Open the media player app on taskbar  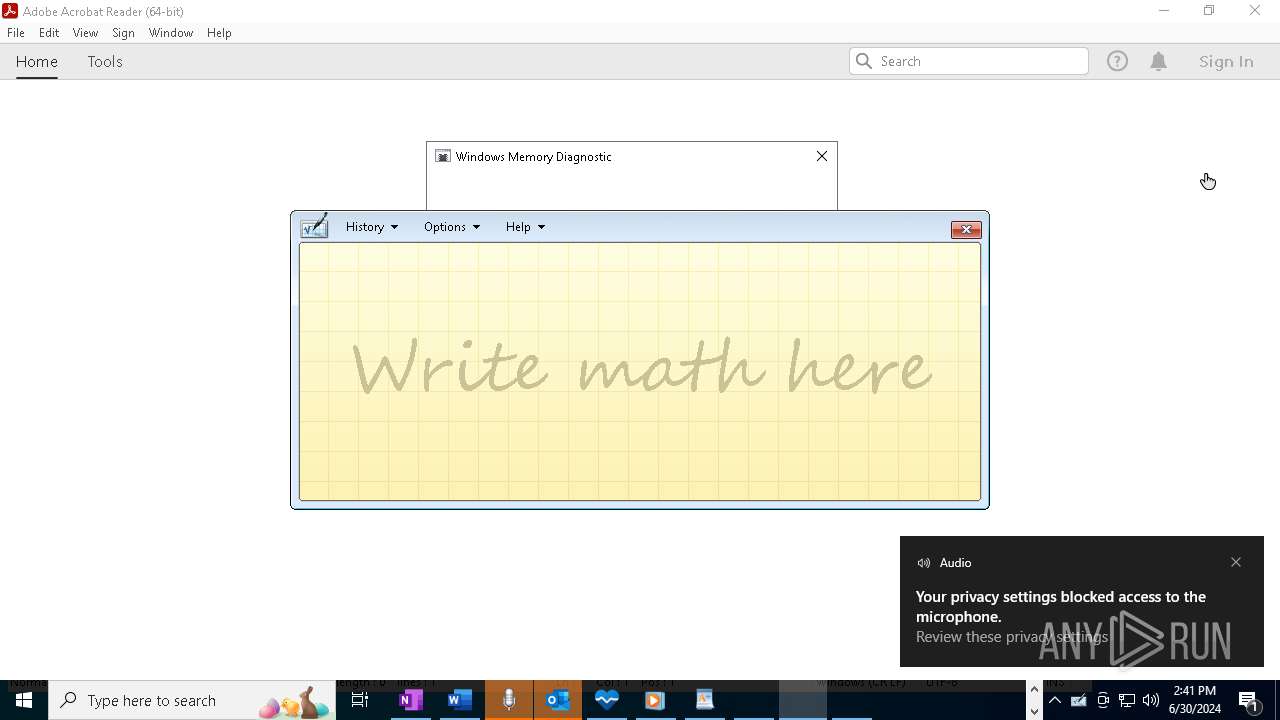pyautogui.click(x=655, y=700)
